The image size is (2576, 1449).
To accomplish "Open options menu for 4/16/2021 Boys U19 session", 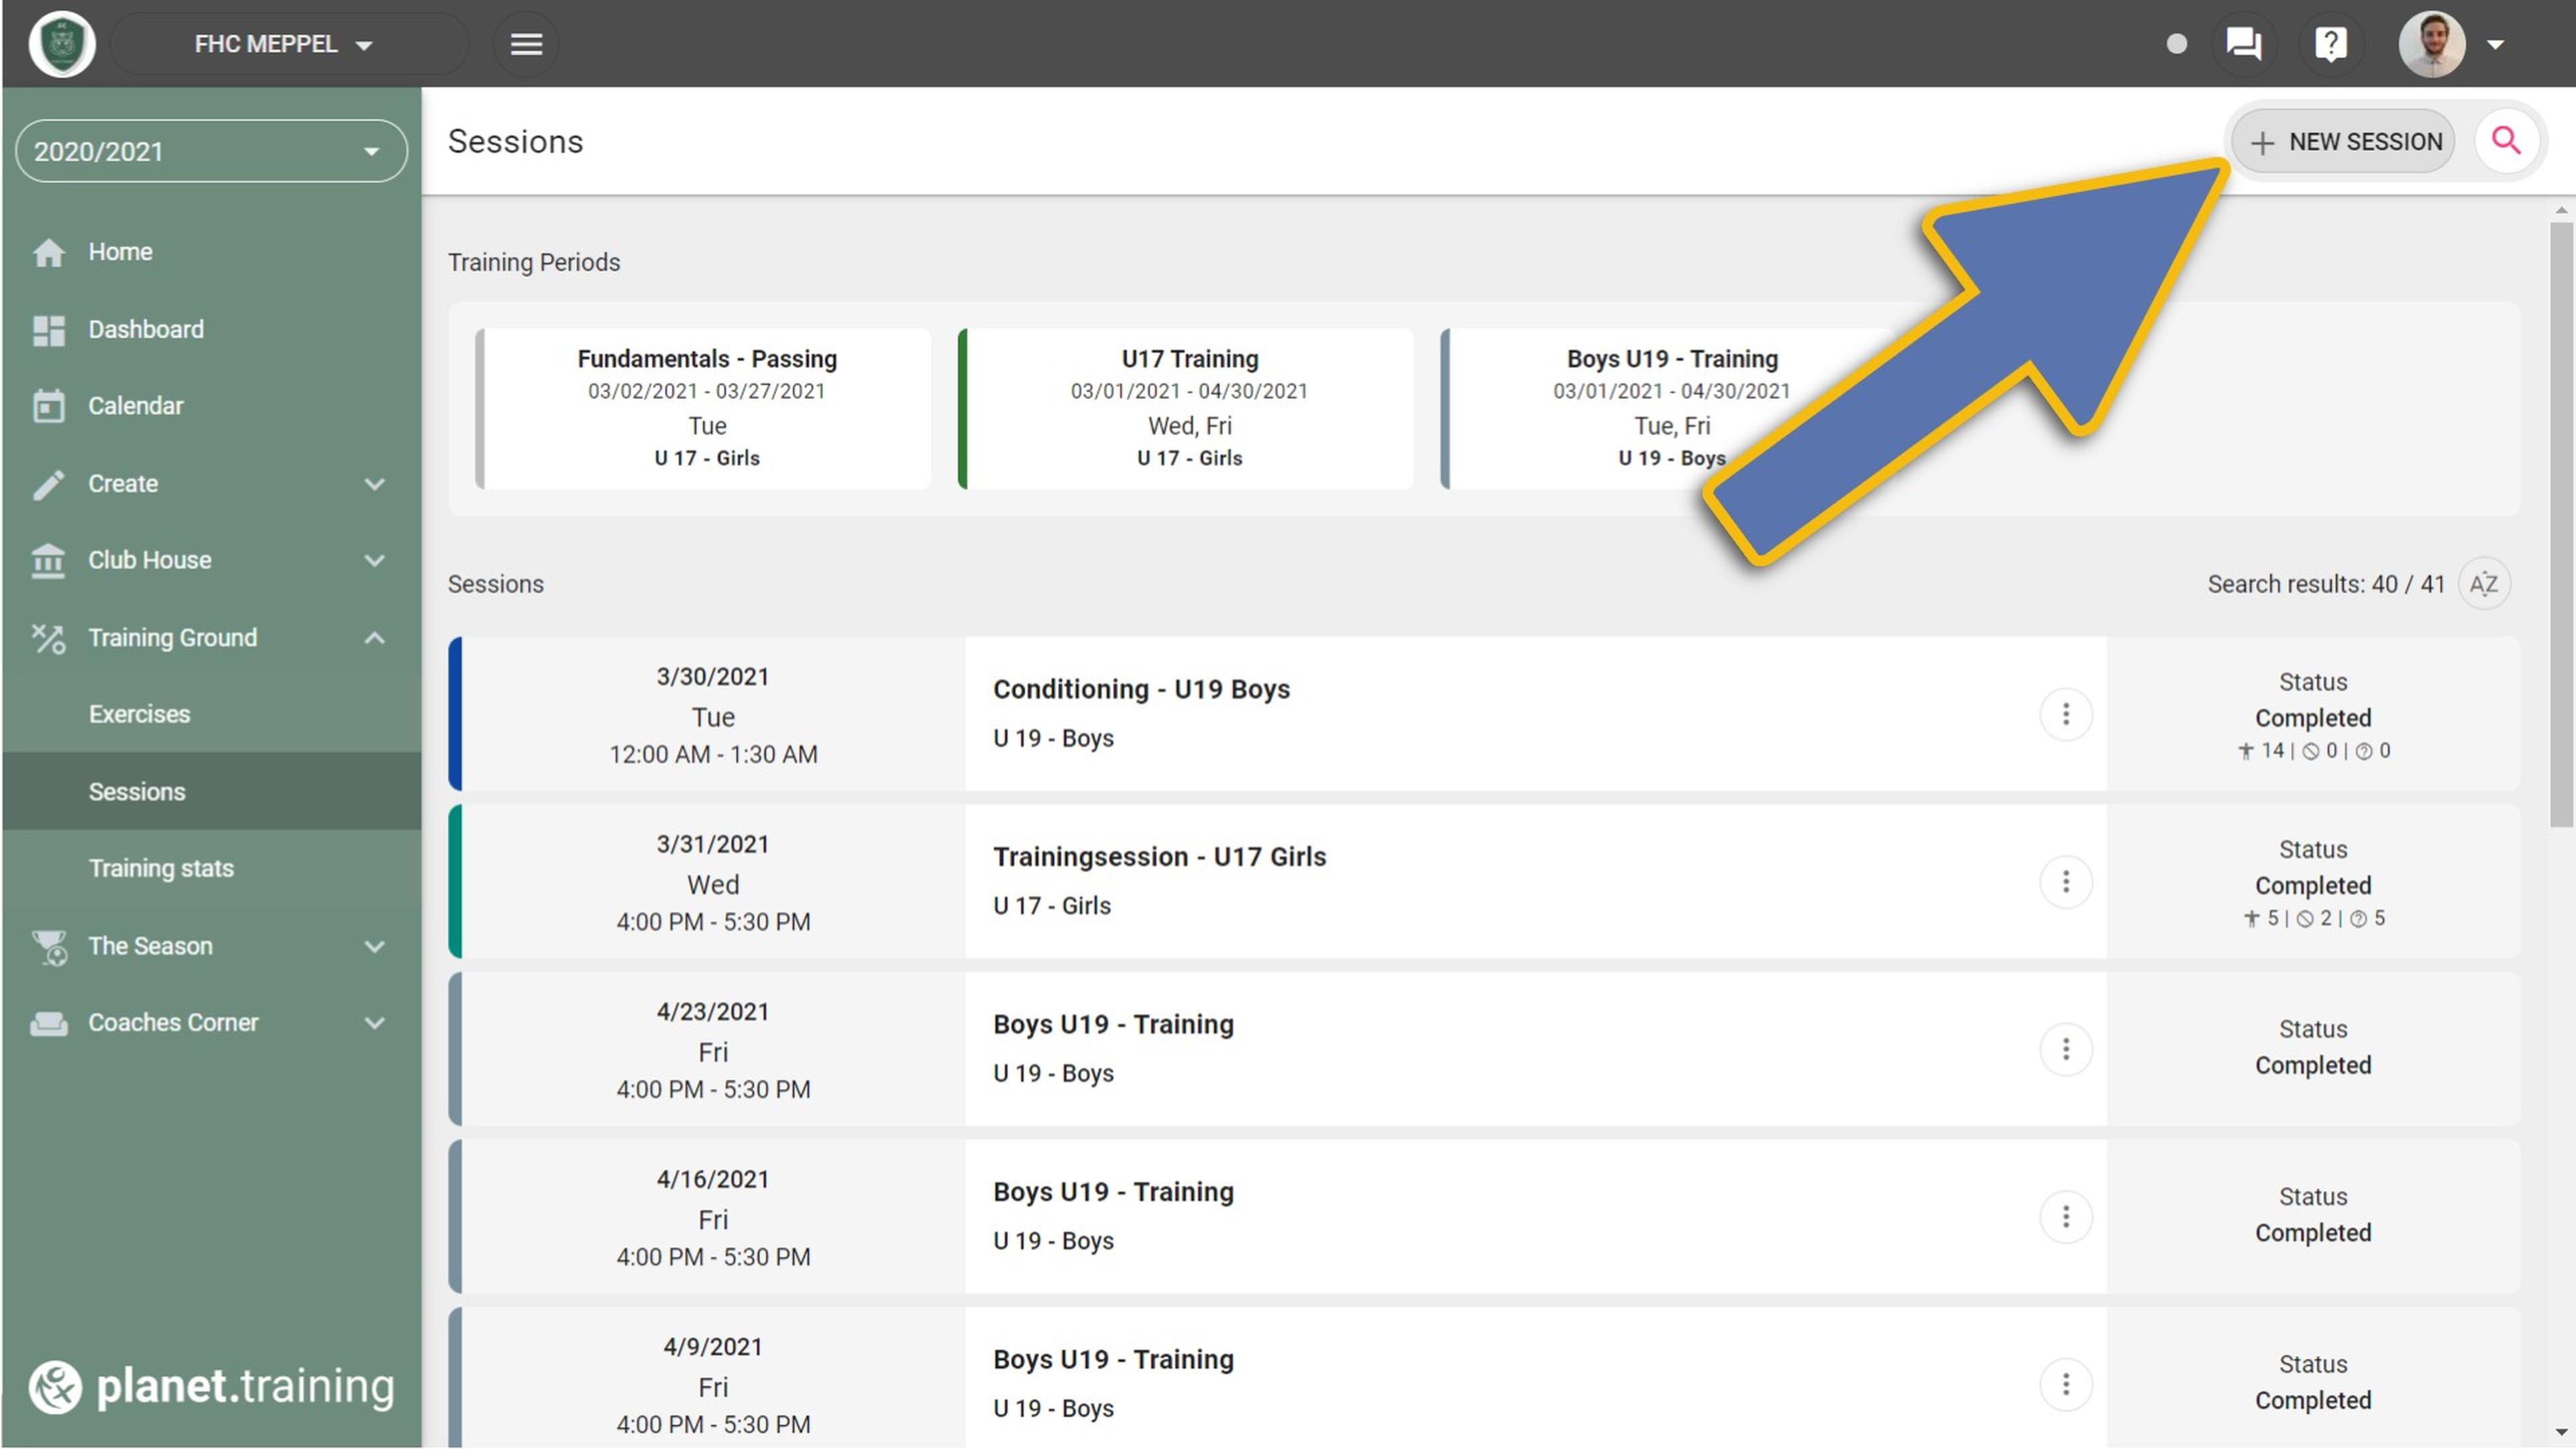I will coord(2066,1217).
